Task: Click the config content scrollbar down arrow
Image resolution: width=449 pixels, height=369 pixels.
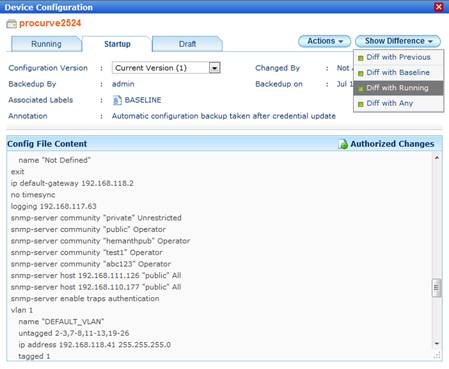Action: click(x=437, y=344)
